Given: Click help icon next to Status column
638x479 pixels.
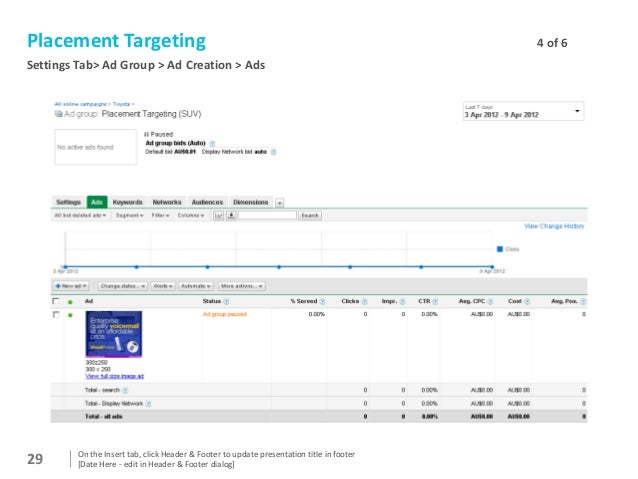Looking at the screenshot, I should point(226,300).
